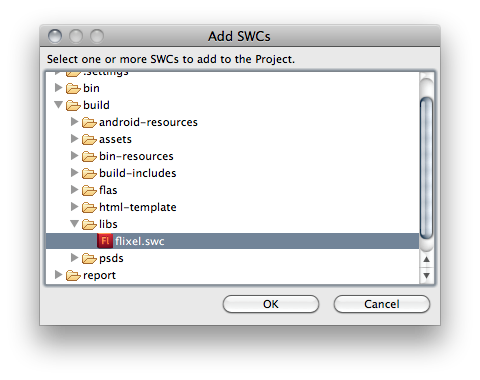480x380 pixels.
Task: Confirm selection with OK button
Action: point(271,304)
